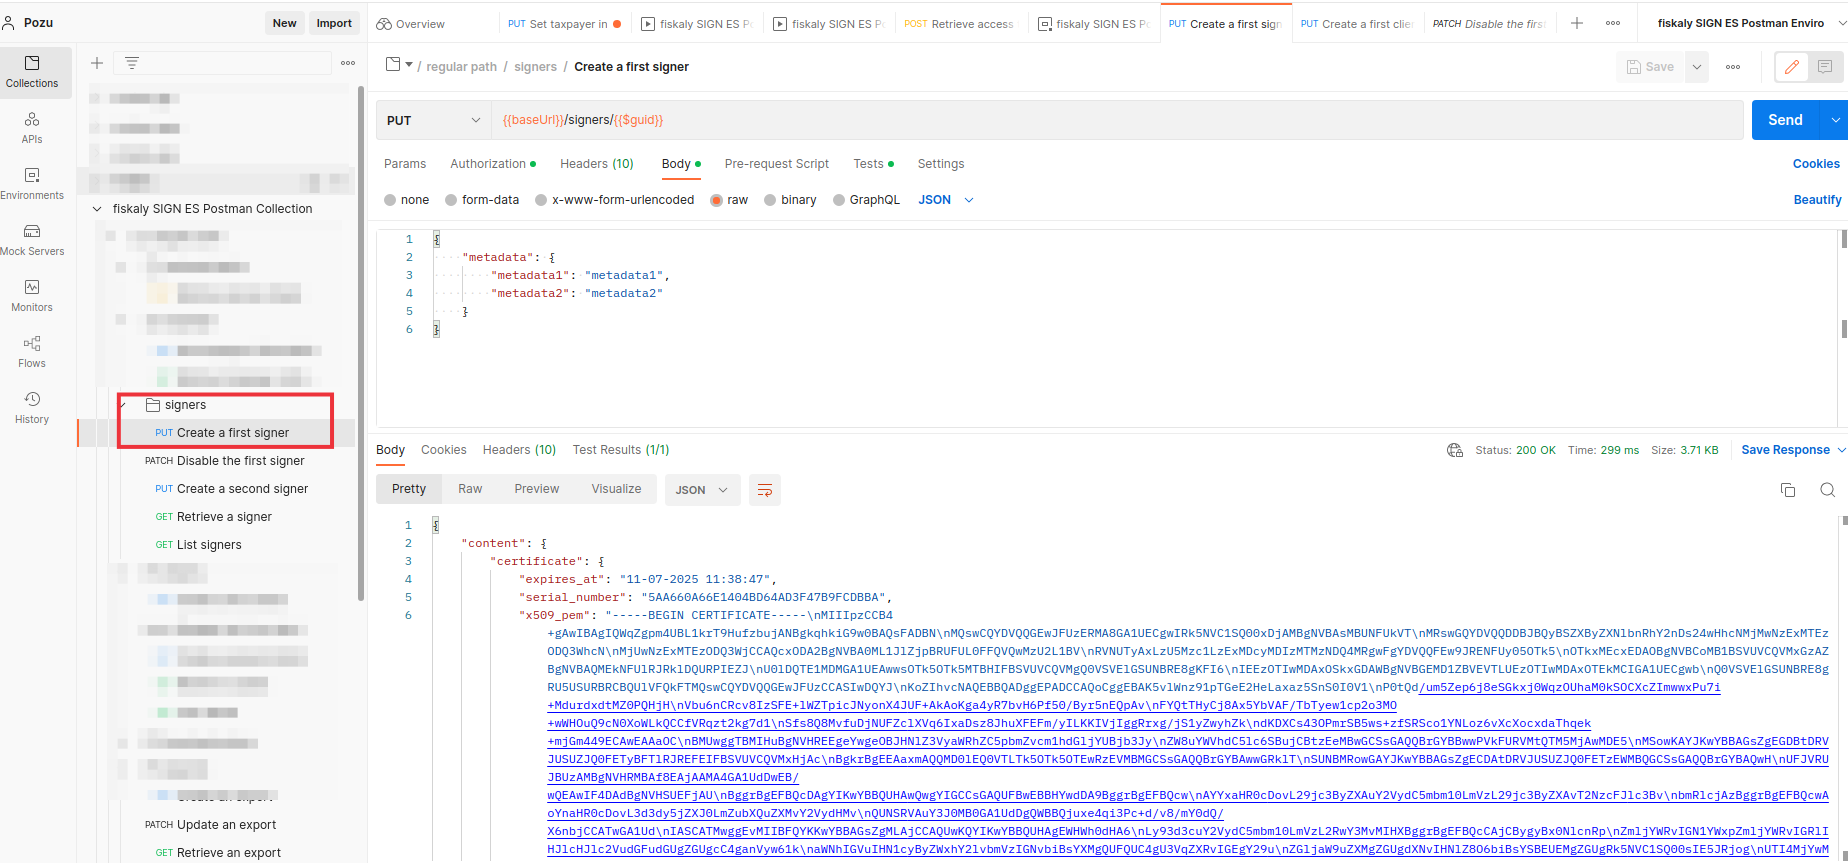Image resolution: width=1848 pixels, height=863 pixels.
Task: Collapse the signers folder chevron
Action: tap(123, 405)
